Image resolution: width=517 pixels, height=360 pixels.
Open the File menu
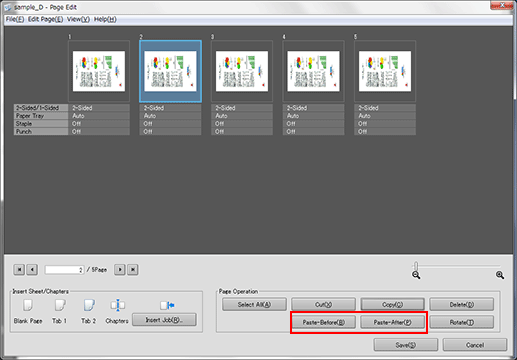[15, 19]
